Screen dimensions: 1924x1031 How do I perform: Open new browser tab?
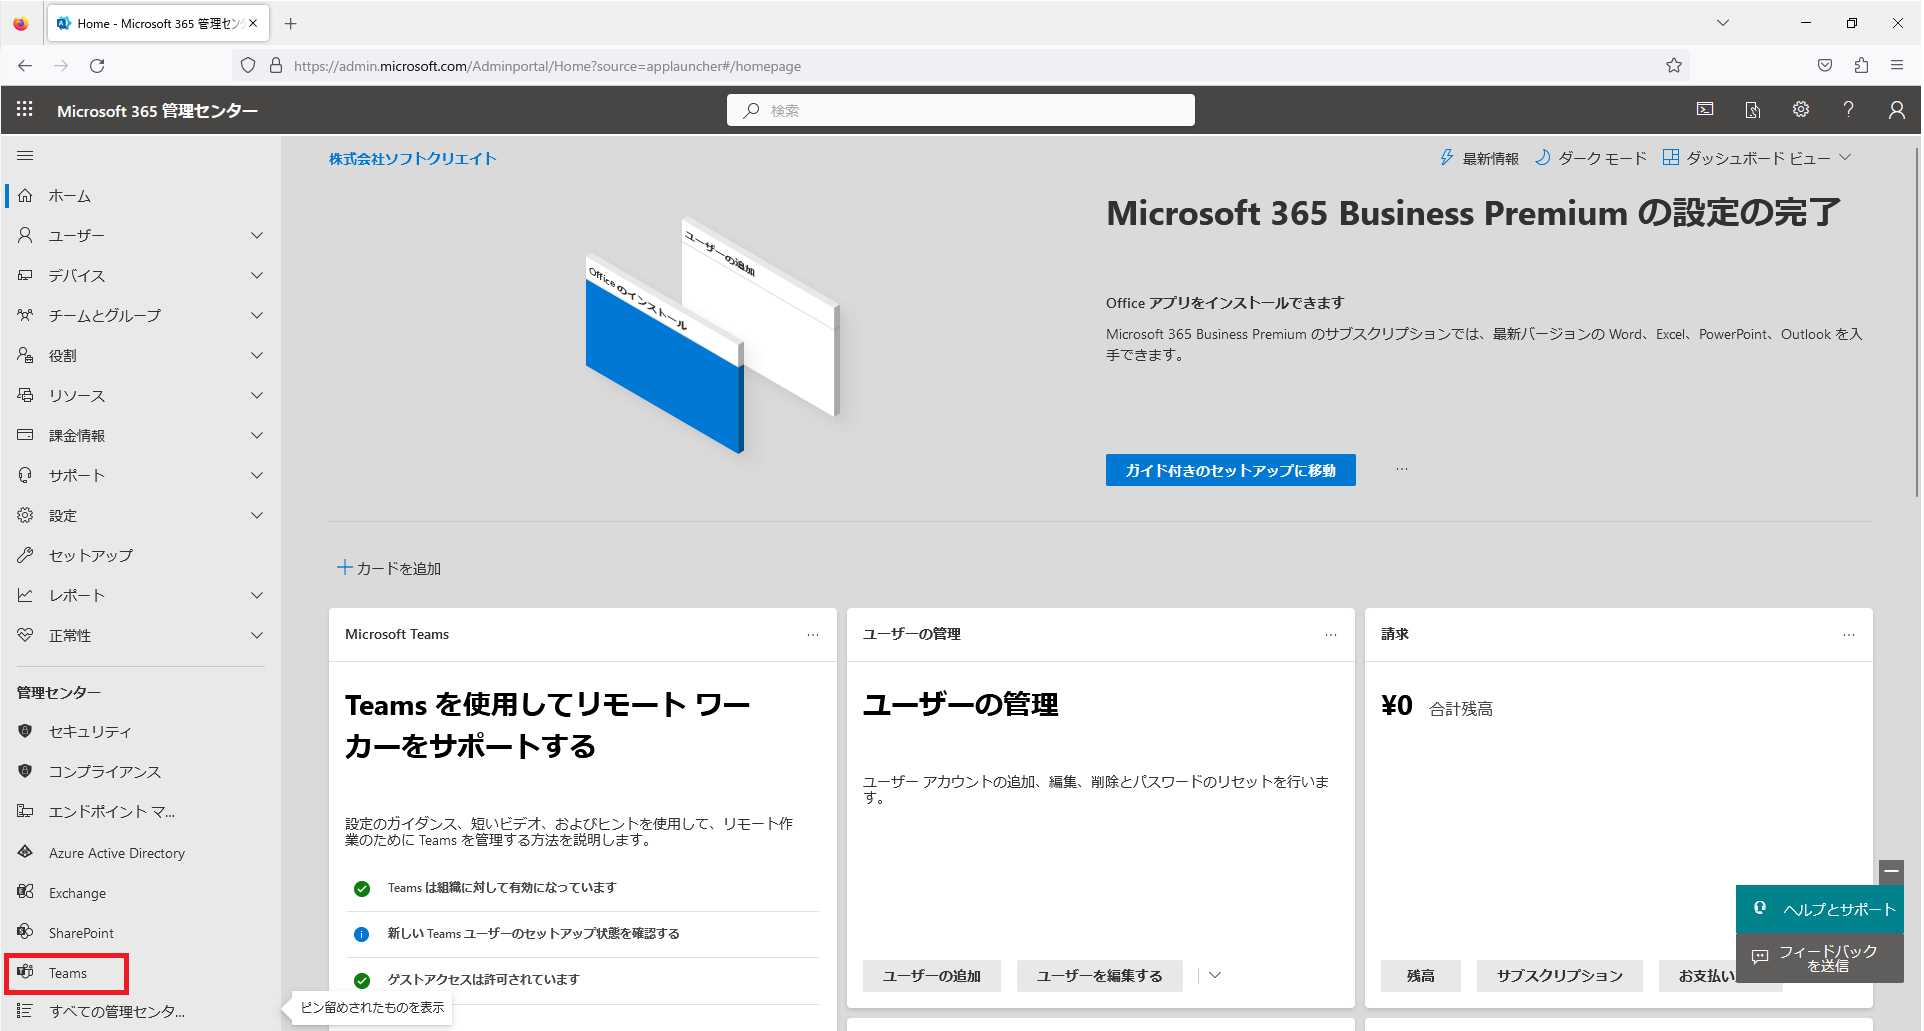click(x=291, y=23)
